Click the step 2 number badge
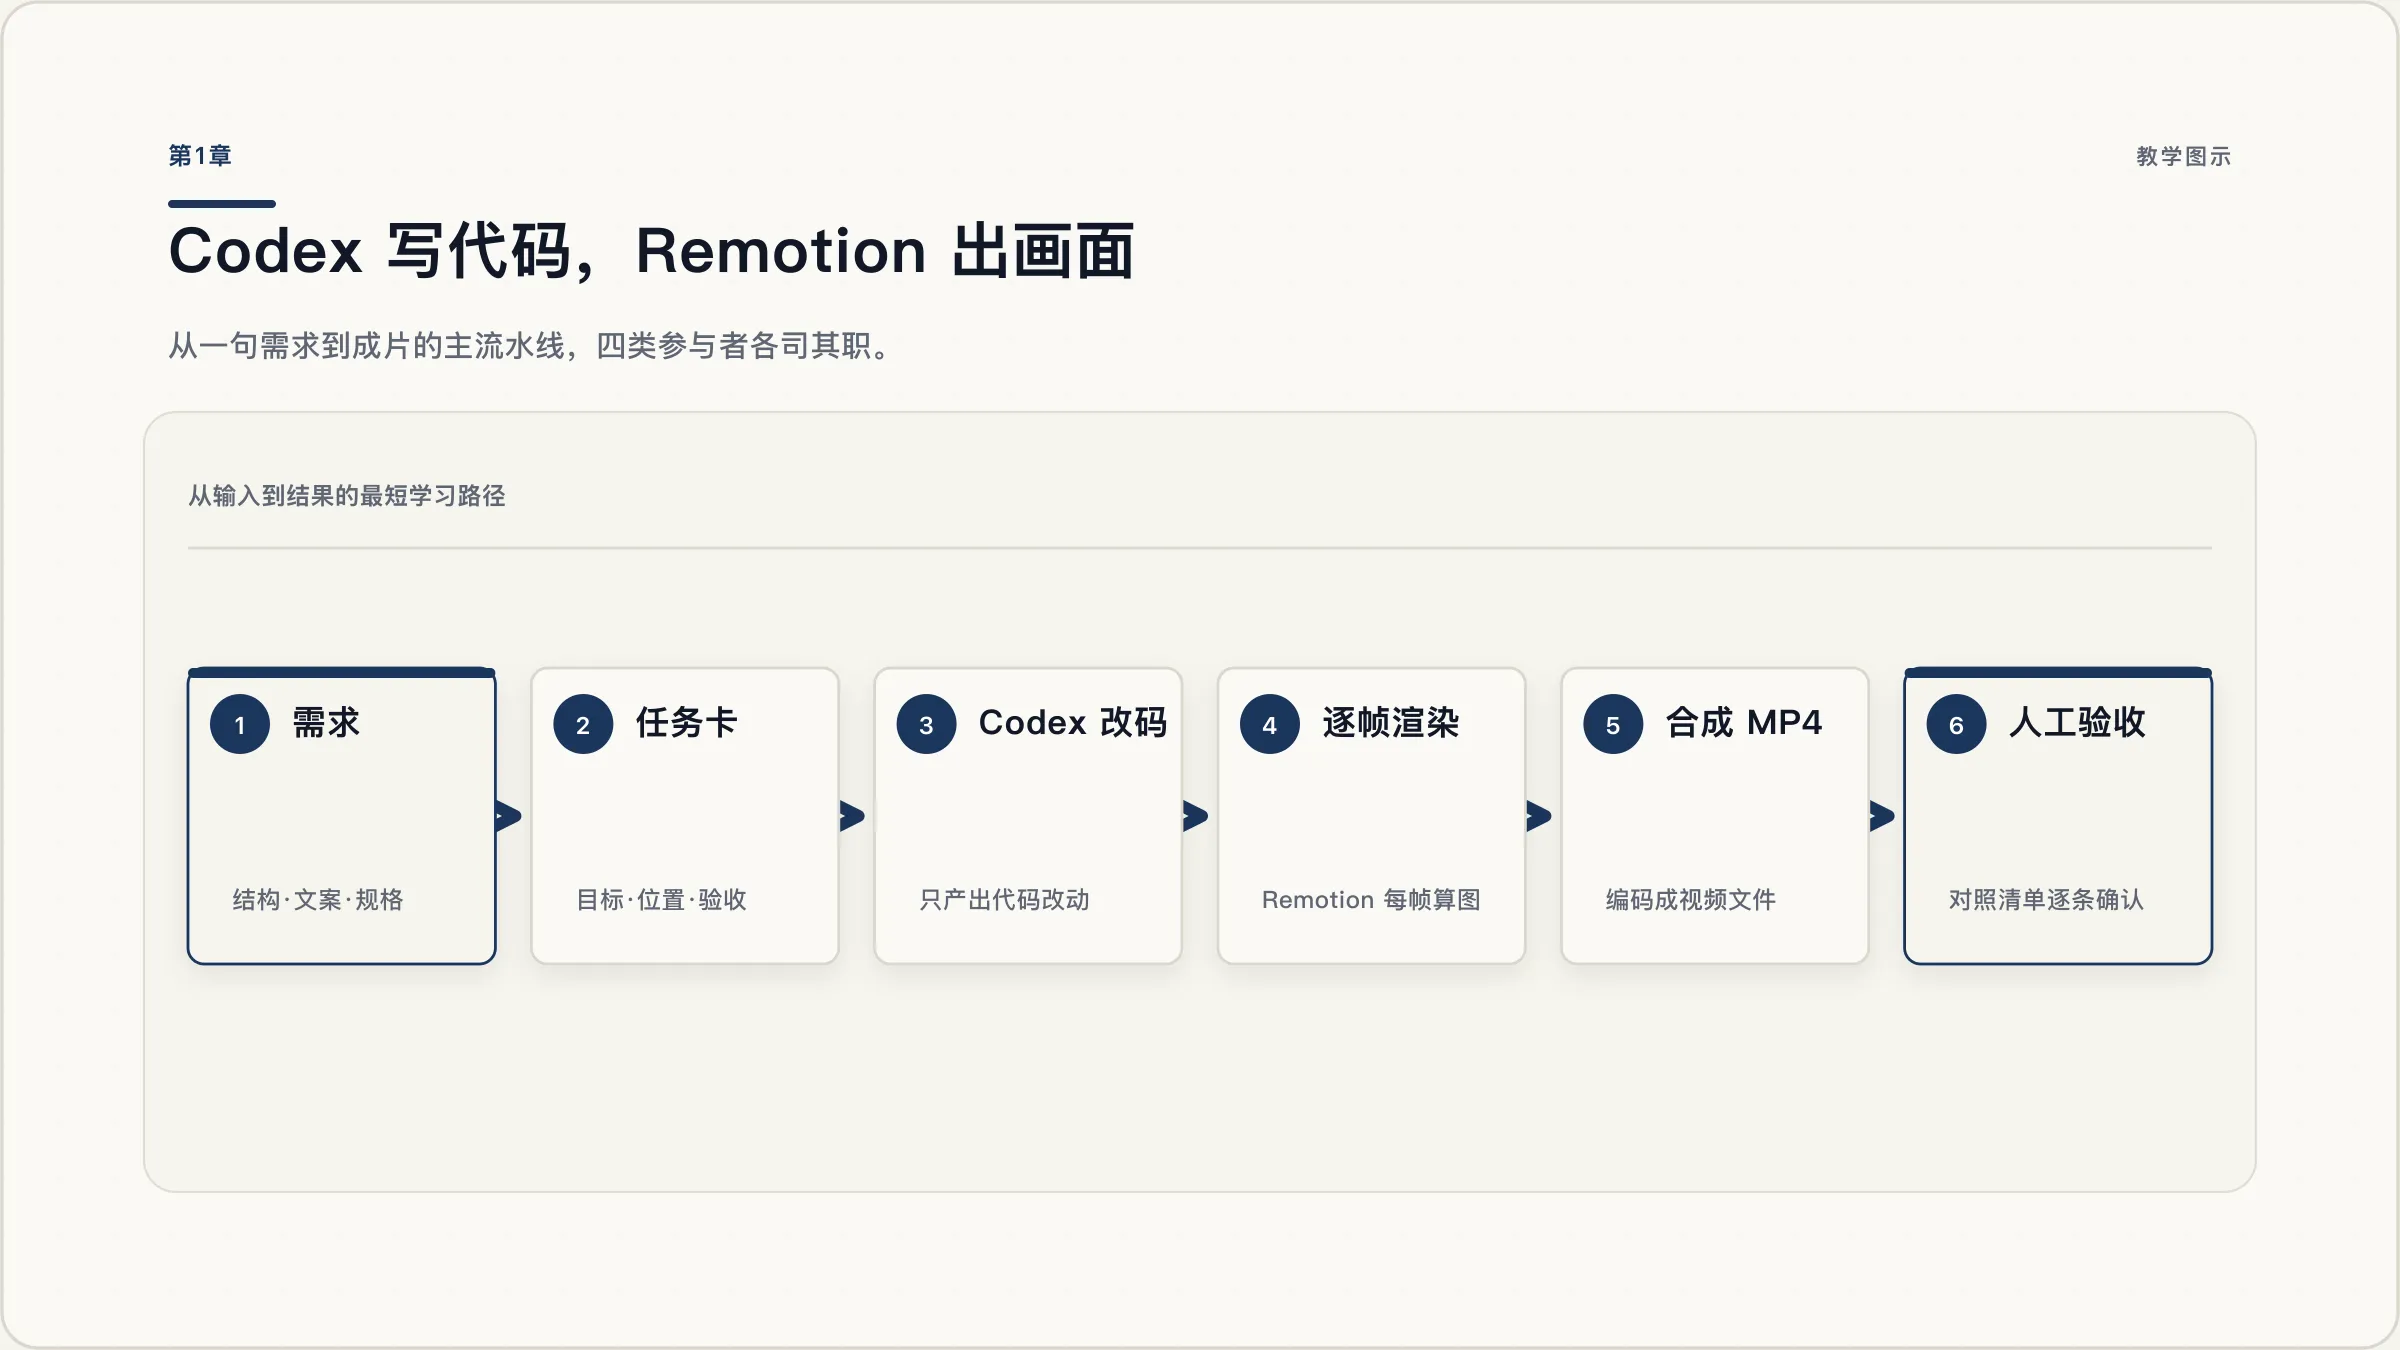 point(583,724)
